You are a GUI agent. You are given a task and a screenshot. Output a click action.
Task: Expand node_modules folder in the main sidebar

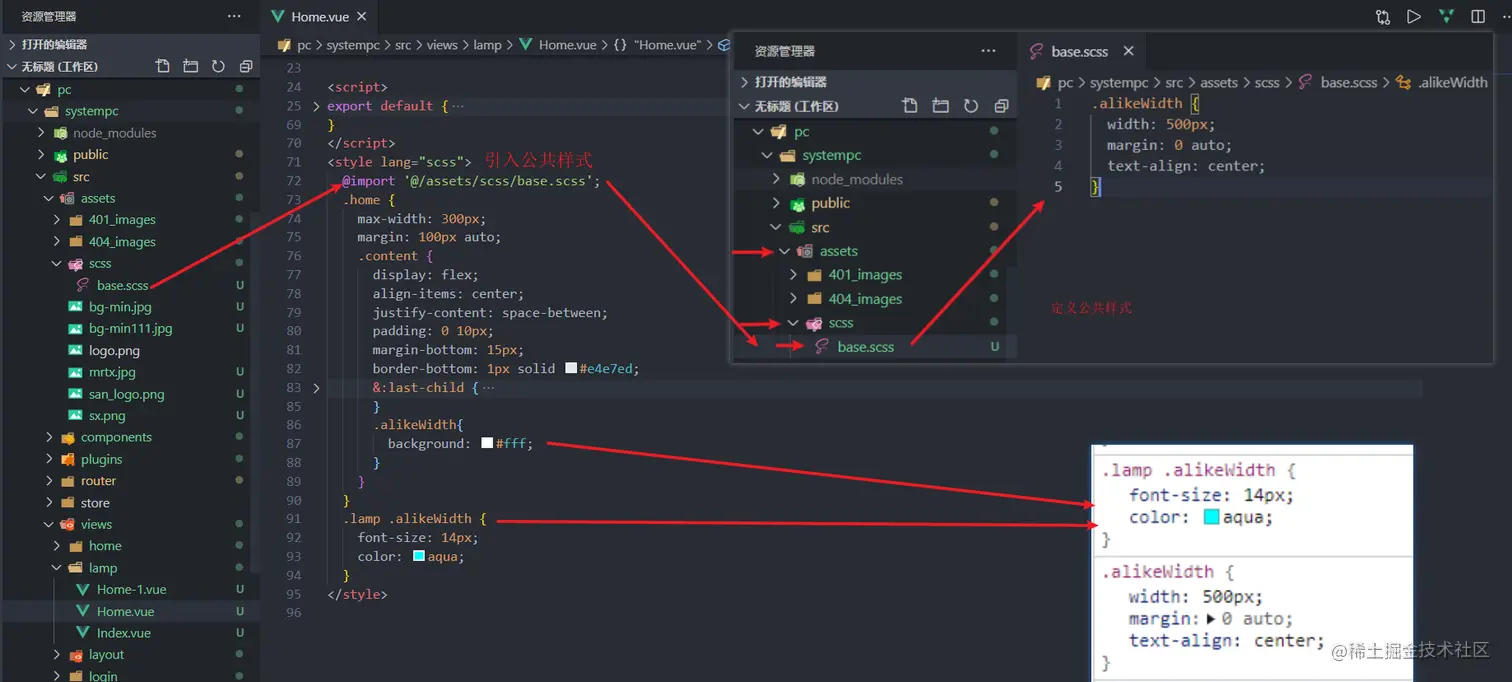pyautogui.click(x=41, y=133)
